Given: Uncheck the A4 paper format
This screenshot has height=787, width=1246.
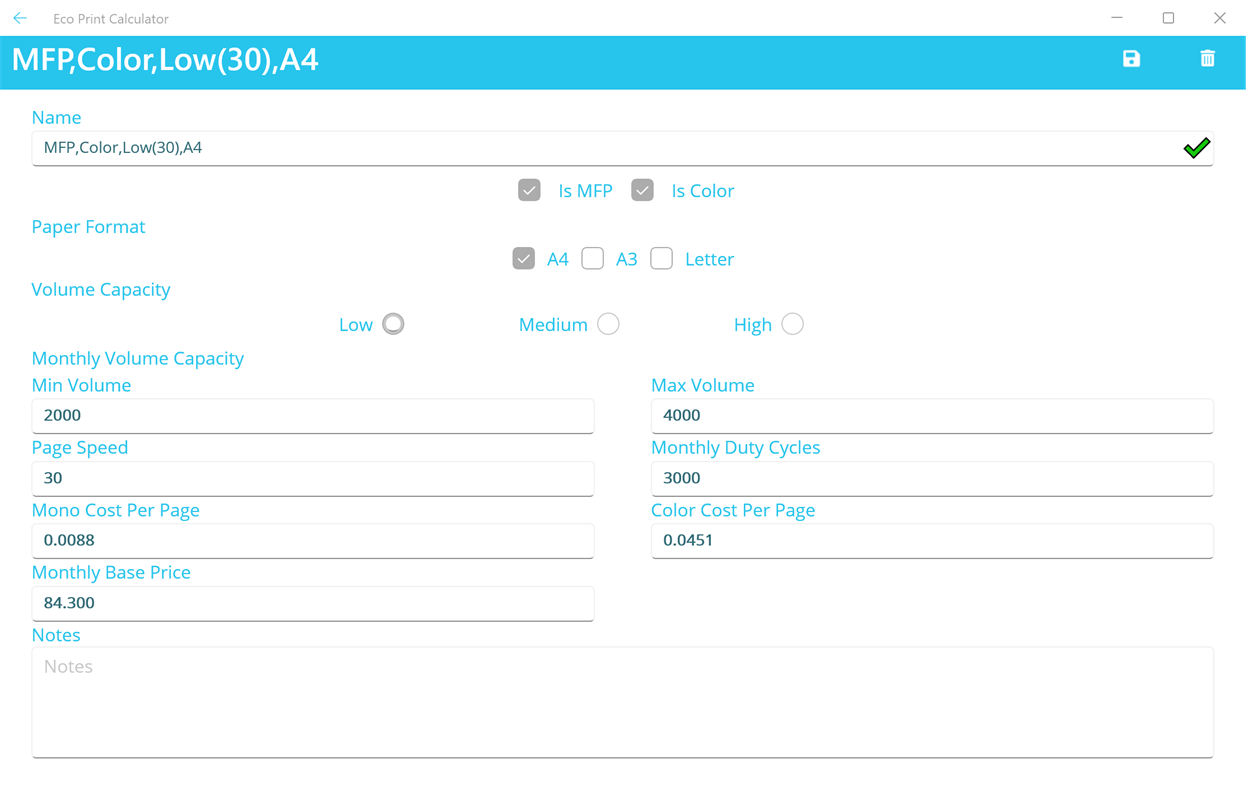Looking at the screenshot, I should [x=523, y=258].
